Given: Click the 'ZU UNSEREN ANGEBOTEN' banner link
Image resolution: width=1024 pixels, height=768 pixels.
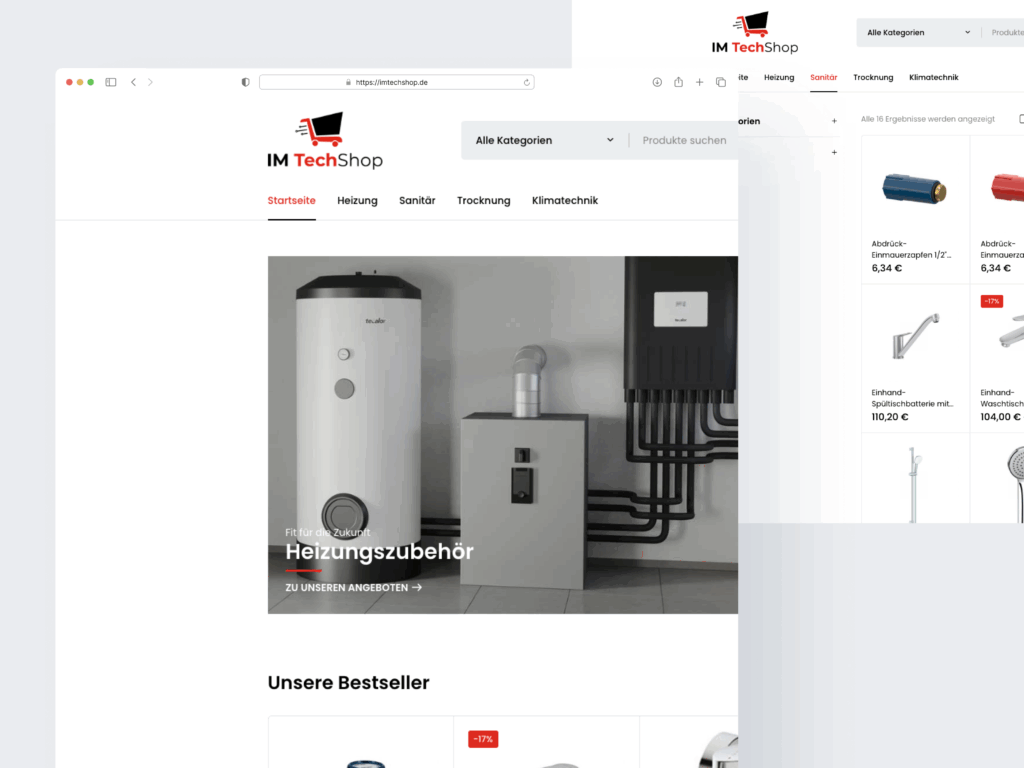Looking at the screenshot, I should [x=353, y=588].
